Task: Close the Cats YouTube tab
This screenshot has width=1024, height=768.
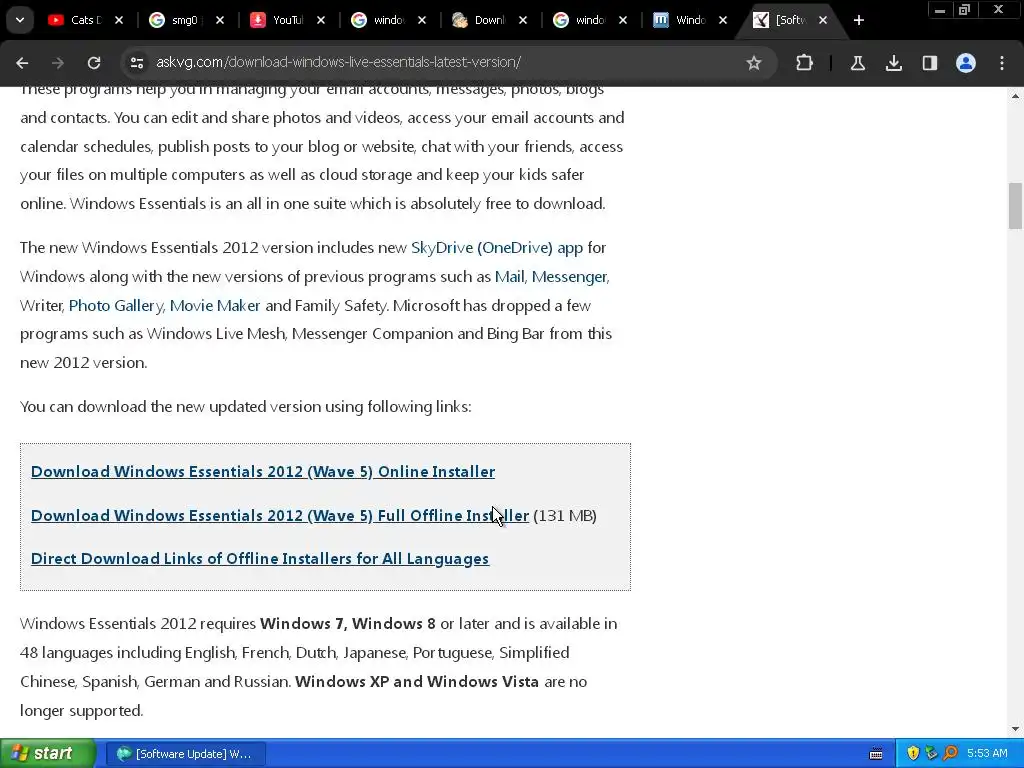Action: pos(119,20)
